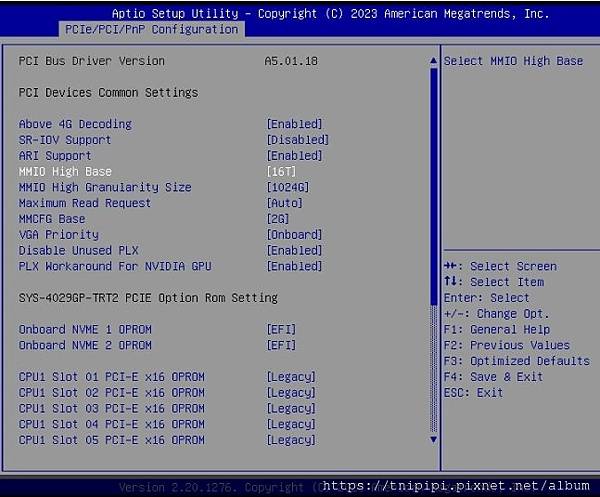This screenshot has width=600, height=497.
Task: Click the vertical scrollbar thumb
Action: click(x=433, y=180)
